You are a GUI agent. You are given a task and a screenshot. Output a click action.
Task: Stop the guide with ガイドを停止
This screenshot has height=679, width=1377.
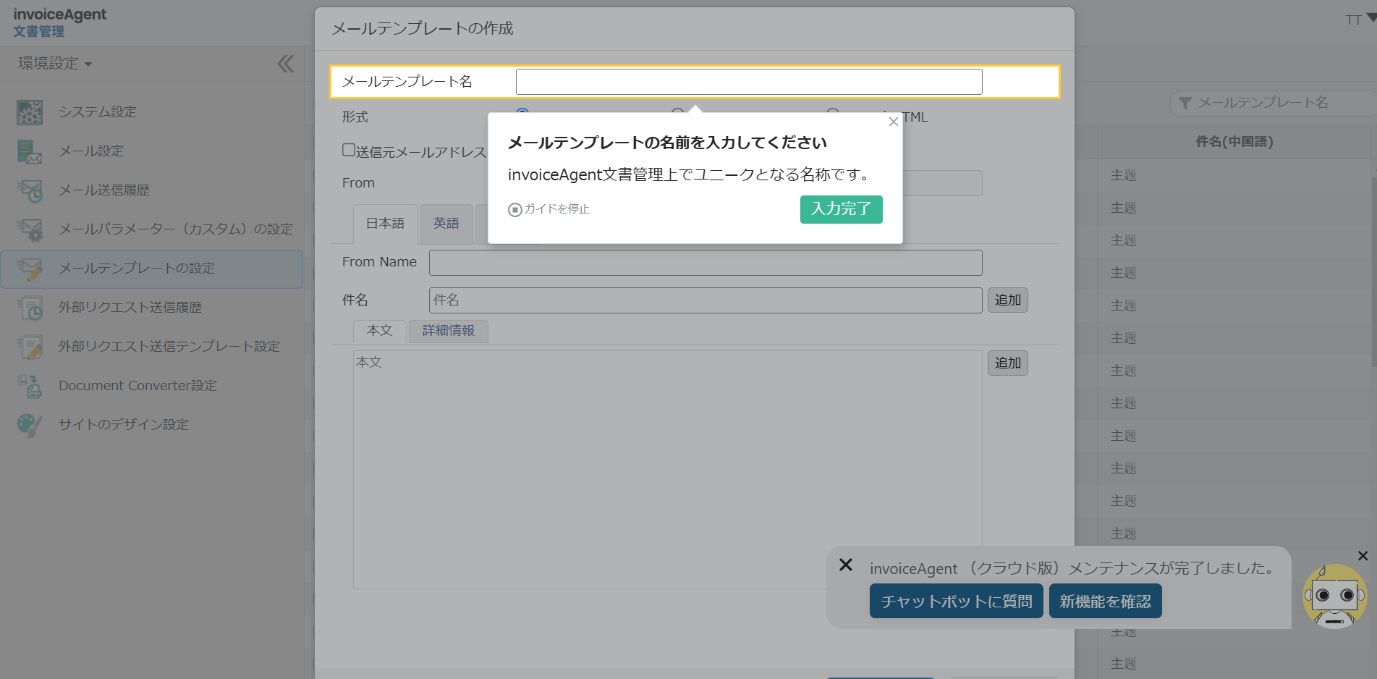[549, 209]
